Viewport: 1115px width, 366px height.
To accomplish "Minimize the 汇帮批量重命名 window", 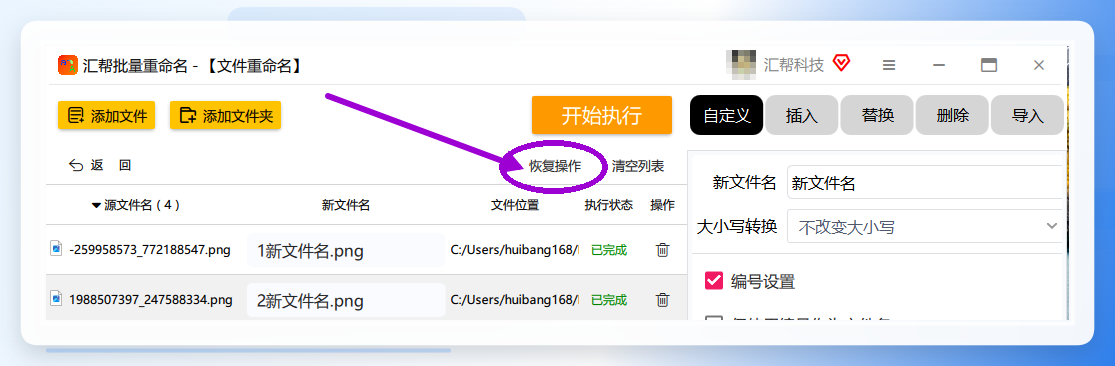I will (x=939, y=65).
